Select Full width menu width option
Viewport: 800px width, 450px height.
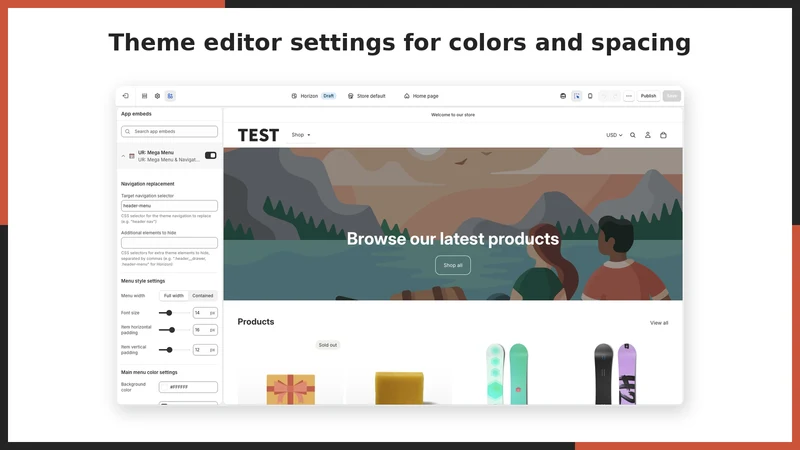(x=173, y=296)
